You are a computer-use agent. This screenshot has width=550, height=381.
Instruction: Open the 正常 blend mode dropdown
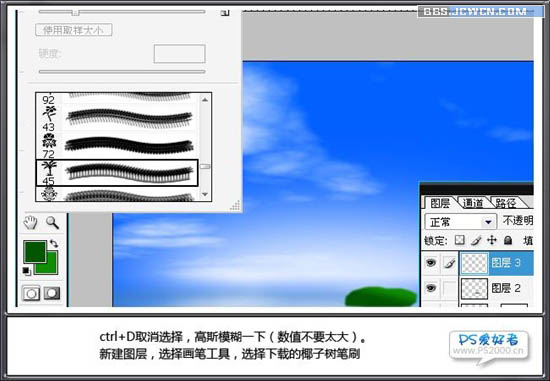(461, 222)
